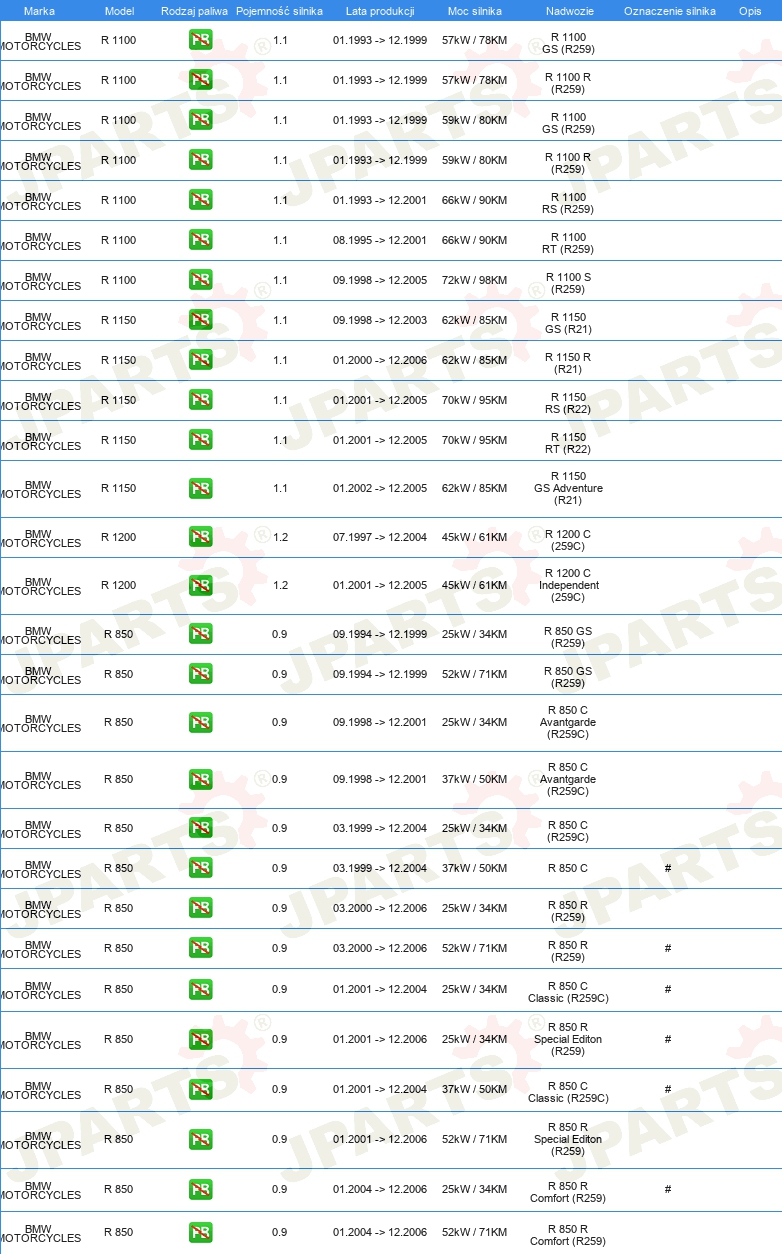Click the Marka column header
Viewport: 782px width, 1254px height.
click(39, 11)
